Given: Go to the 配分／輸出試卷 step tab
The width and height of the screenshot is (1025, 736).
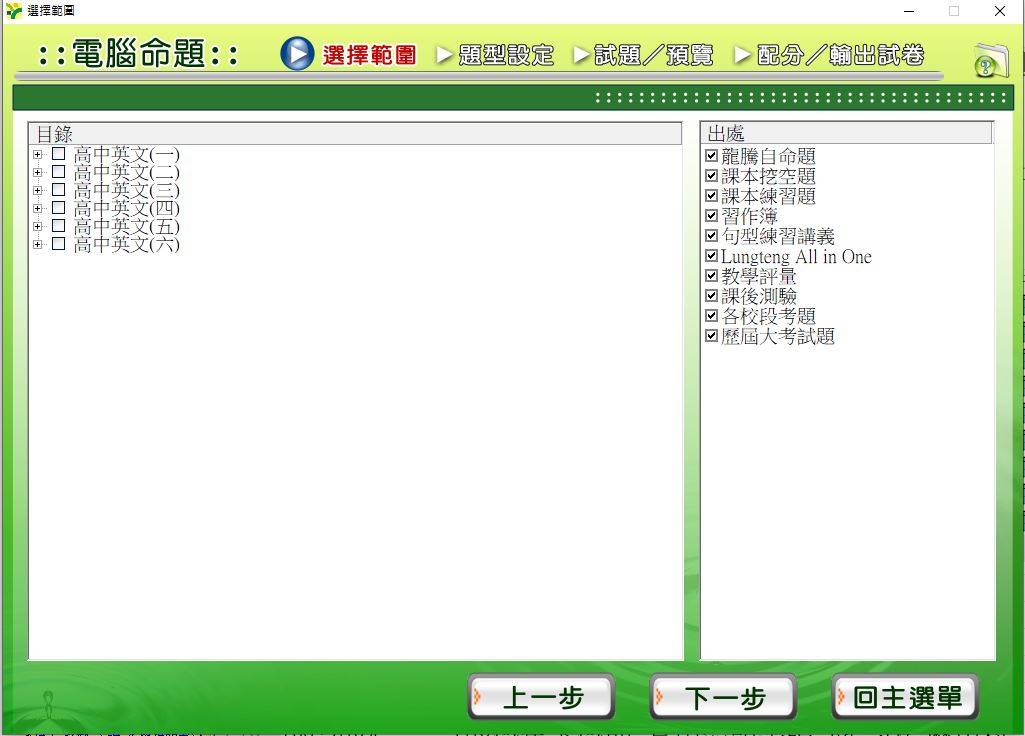Looking at the screenshot, I should point(841,55).
